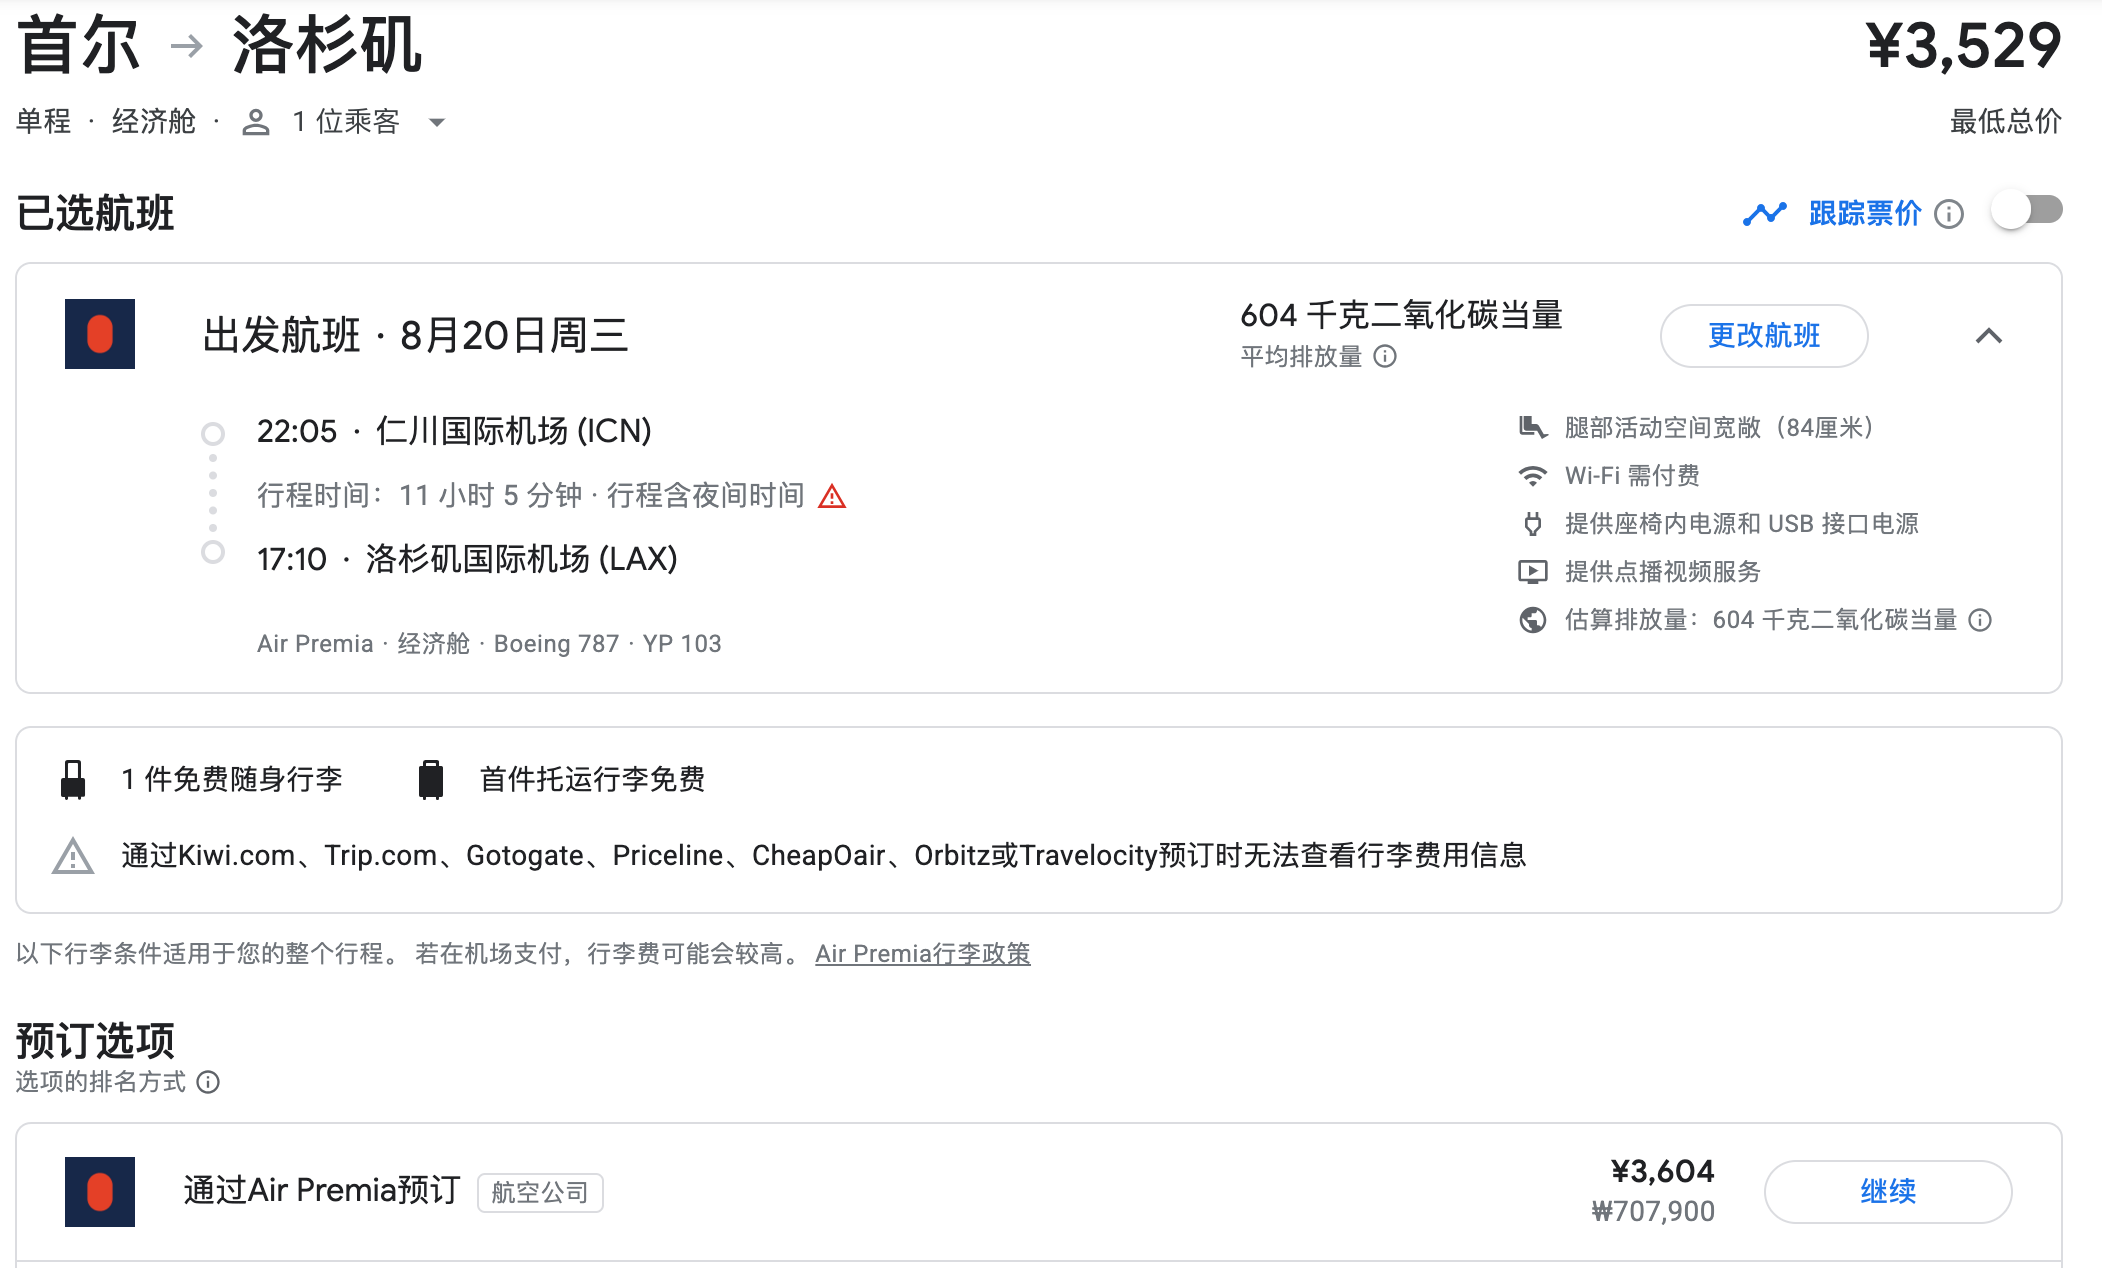Image resolution: width=2102 pixels, height=1268 pixels.
Task: Click the passenger person icon
Action: pyautogui.click(x=256, y=122)
